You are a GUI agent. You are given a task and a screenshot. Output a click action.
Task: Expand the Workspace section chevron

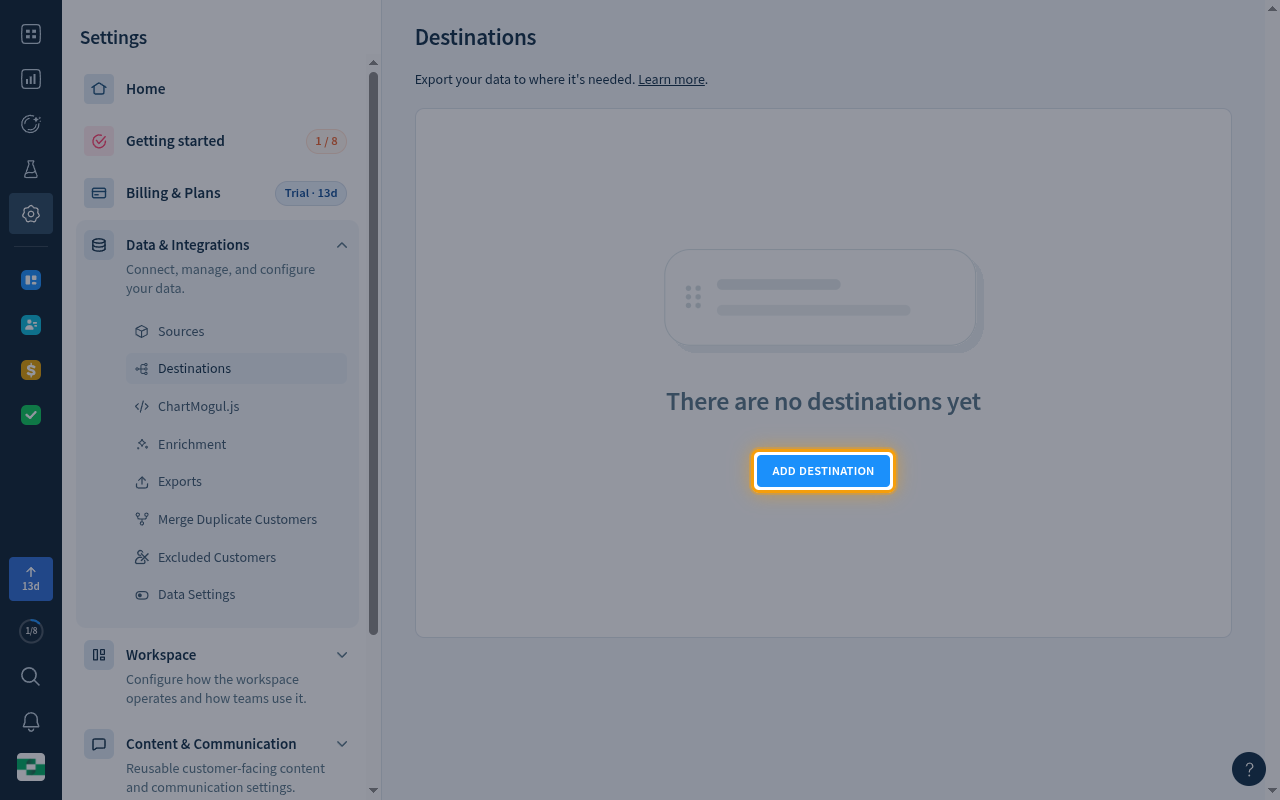pyautogui.click(x=342, y=655)
